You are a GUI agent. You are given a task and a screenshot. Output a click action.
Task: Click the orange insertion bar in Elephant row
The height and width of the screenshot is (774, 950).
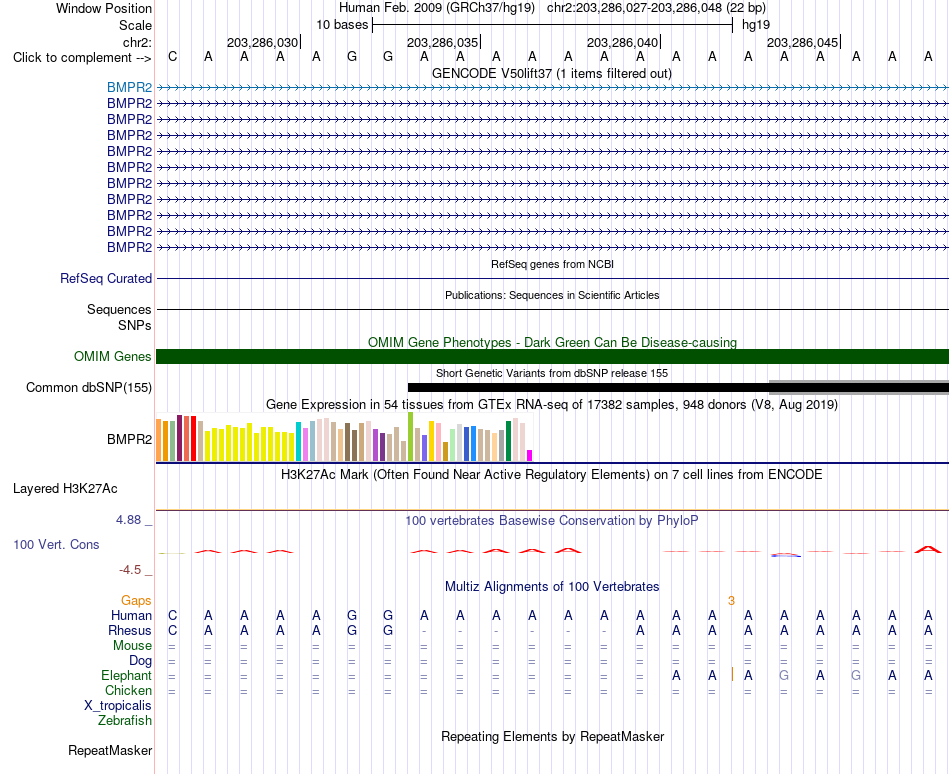[x=732, y=674]
